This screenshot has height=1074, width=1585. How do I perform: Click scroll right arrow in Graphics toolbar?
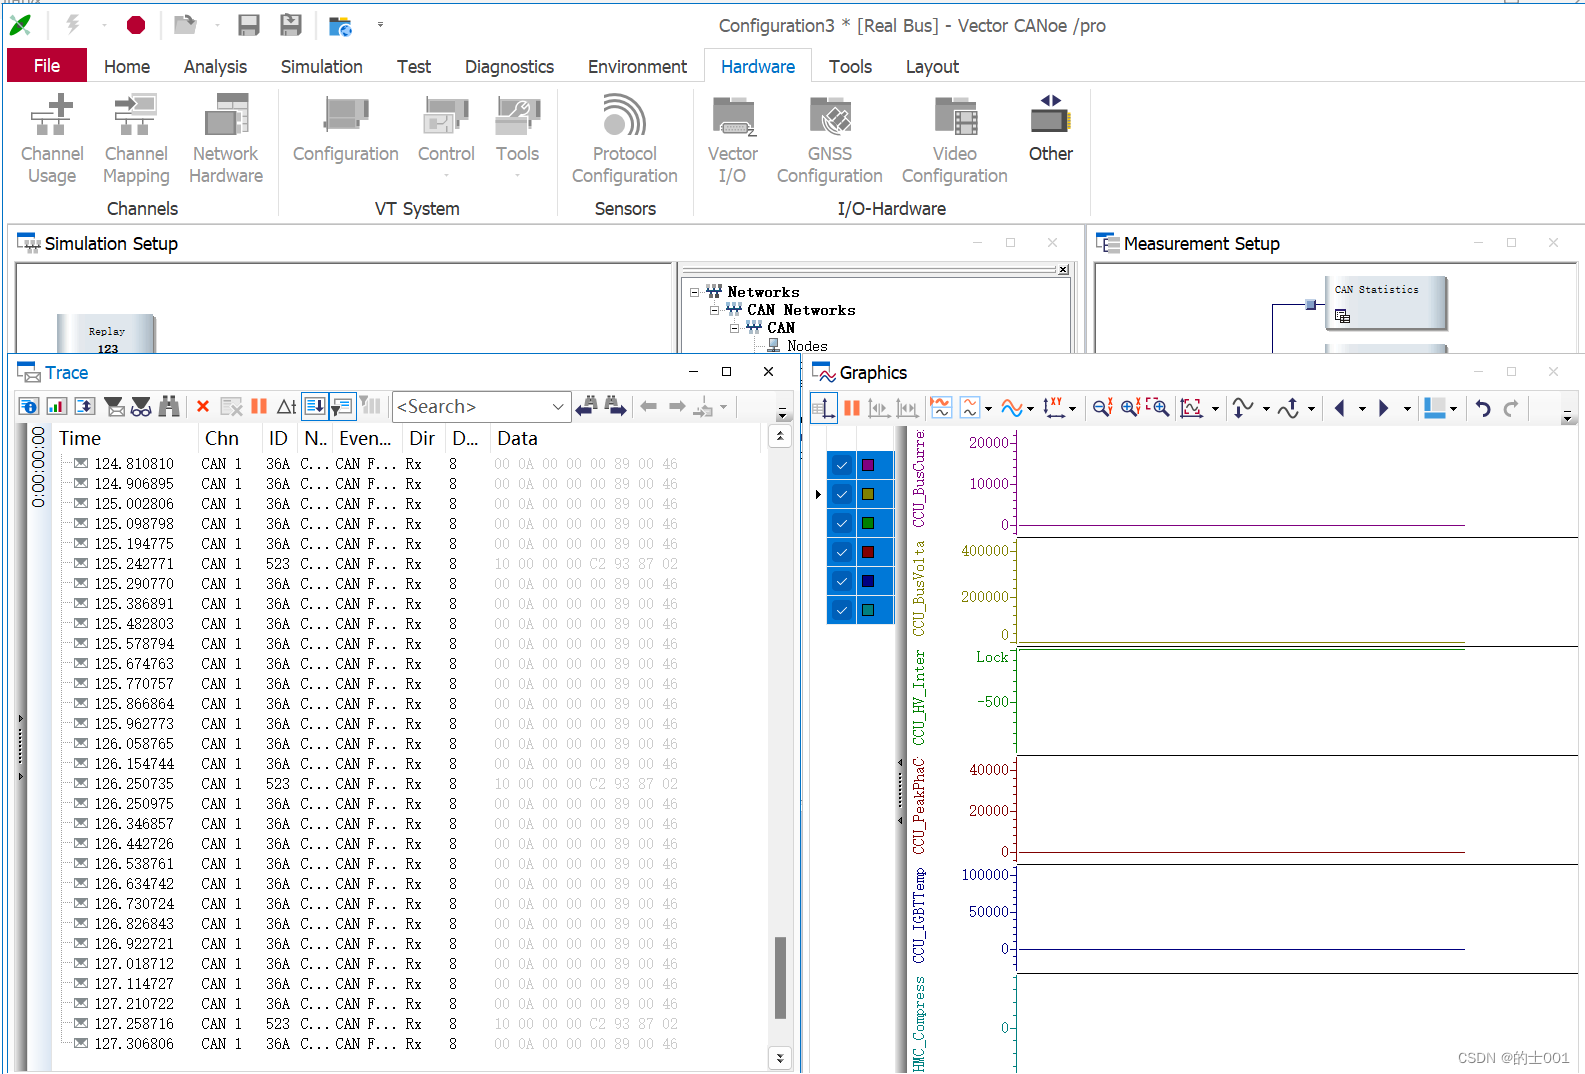[1384, 407]
